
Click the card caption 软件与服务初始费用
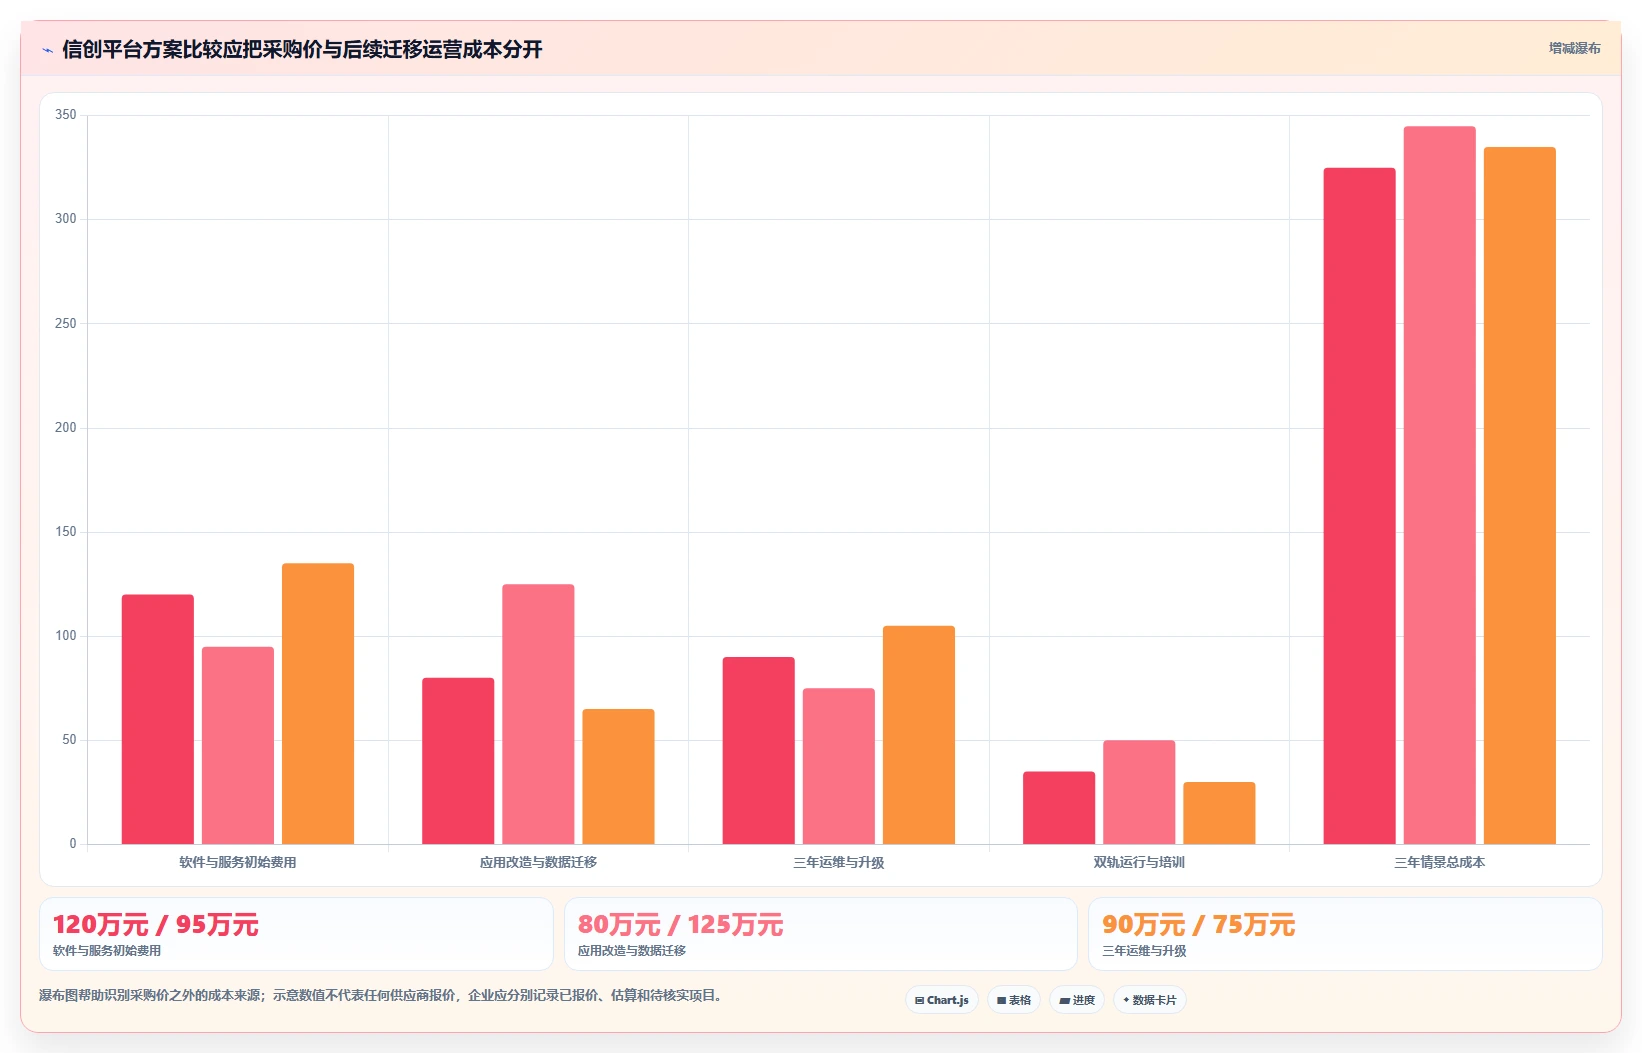click(107, 951)
